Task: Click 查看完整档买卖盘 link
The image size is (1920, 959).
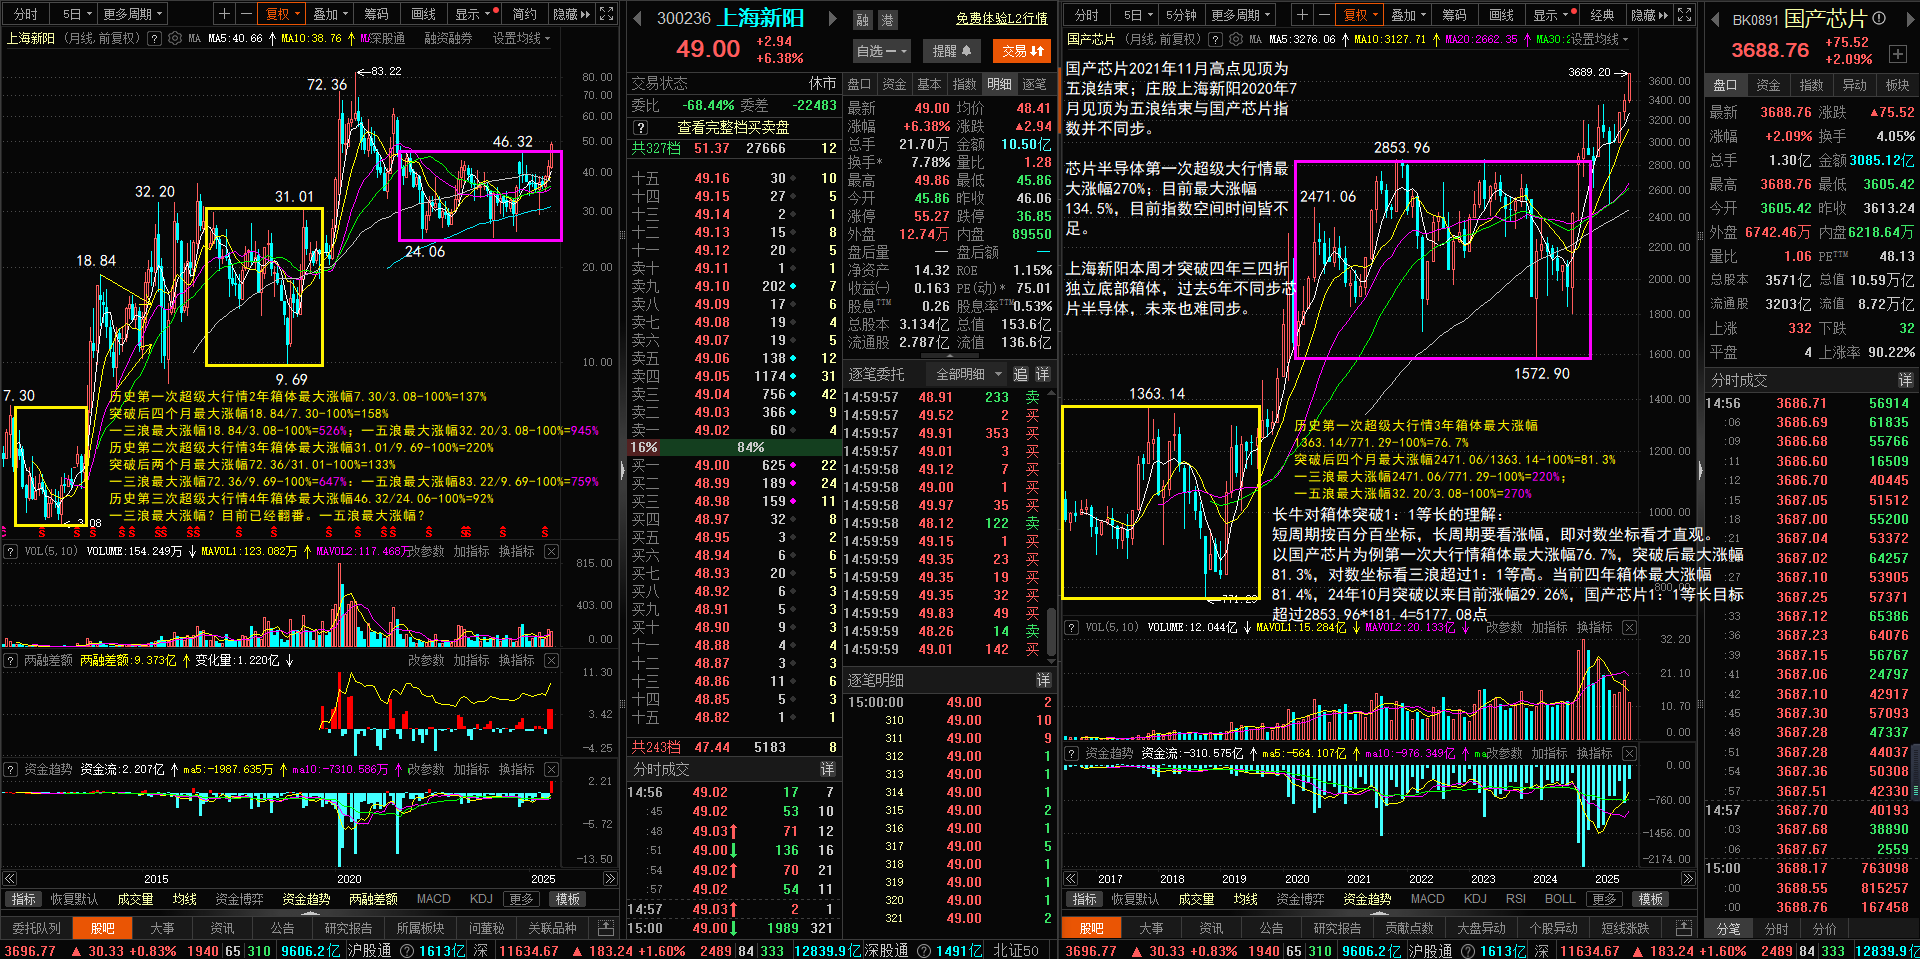Action: click(733, 127)
